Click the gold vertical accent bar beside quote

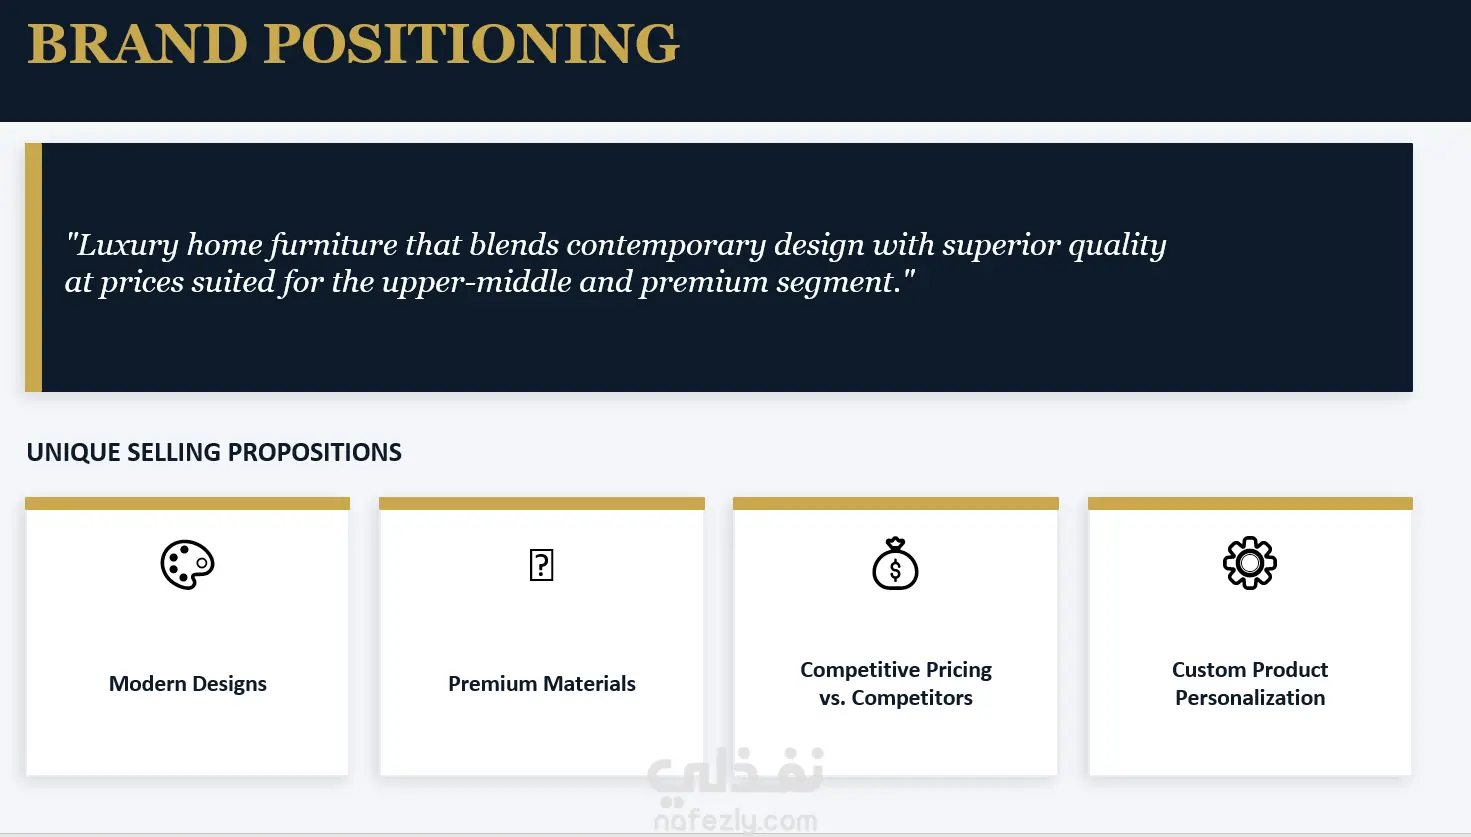tap(33, 267)
